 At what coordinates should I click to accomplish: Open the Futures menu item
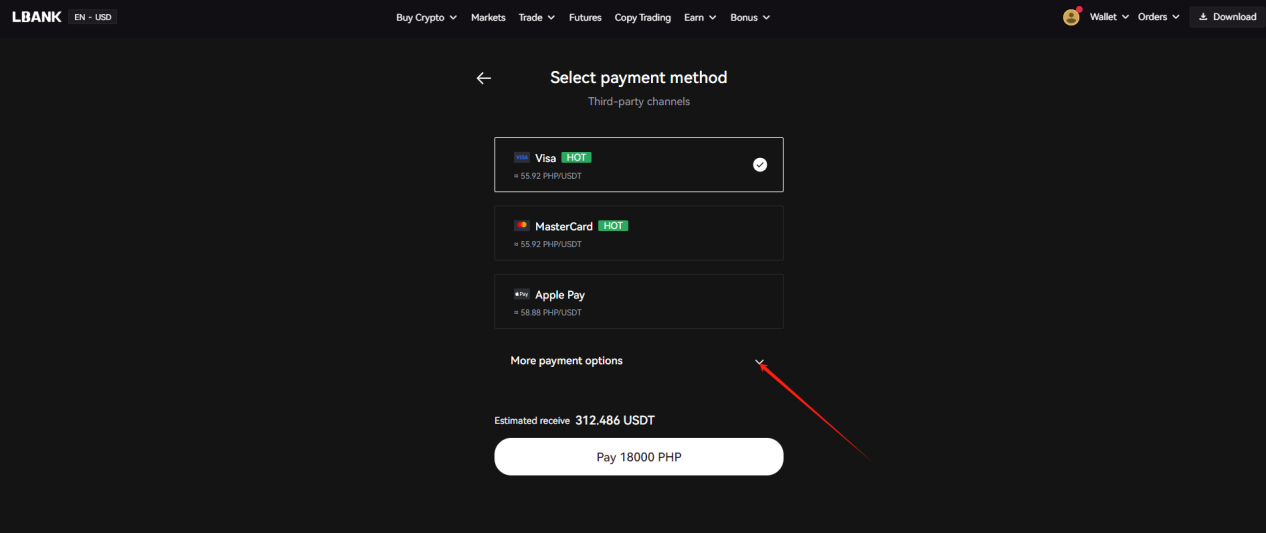point(585,17)
